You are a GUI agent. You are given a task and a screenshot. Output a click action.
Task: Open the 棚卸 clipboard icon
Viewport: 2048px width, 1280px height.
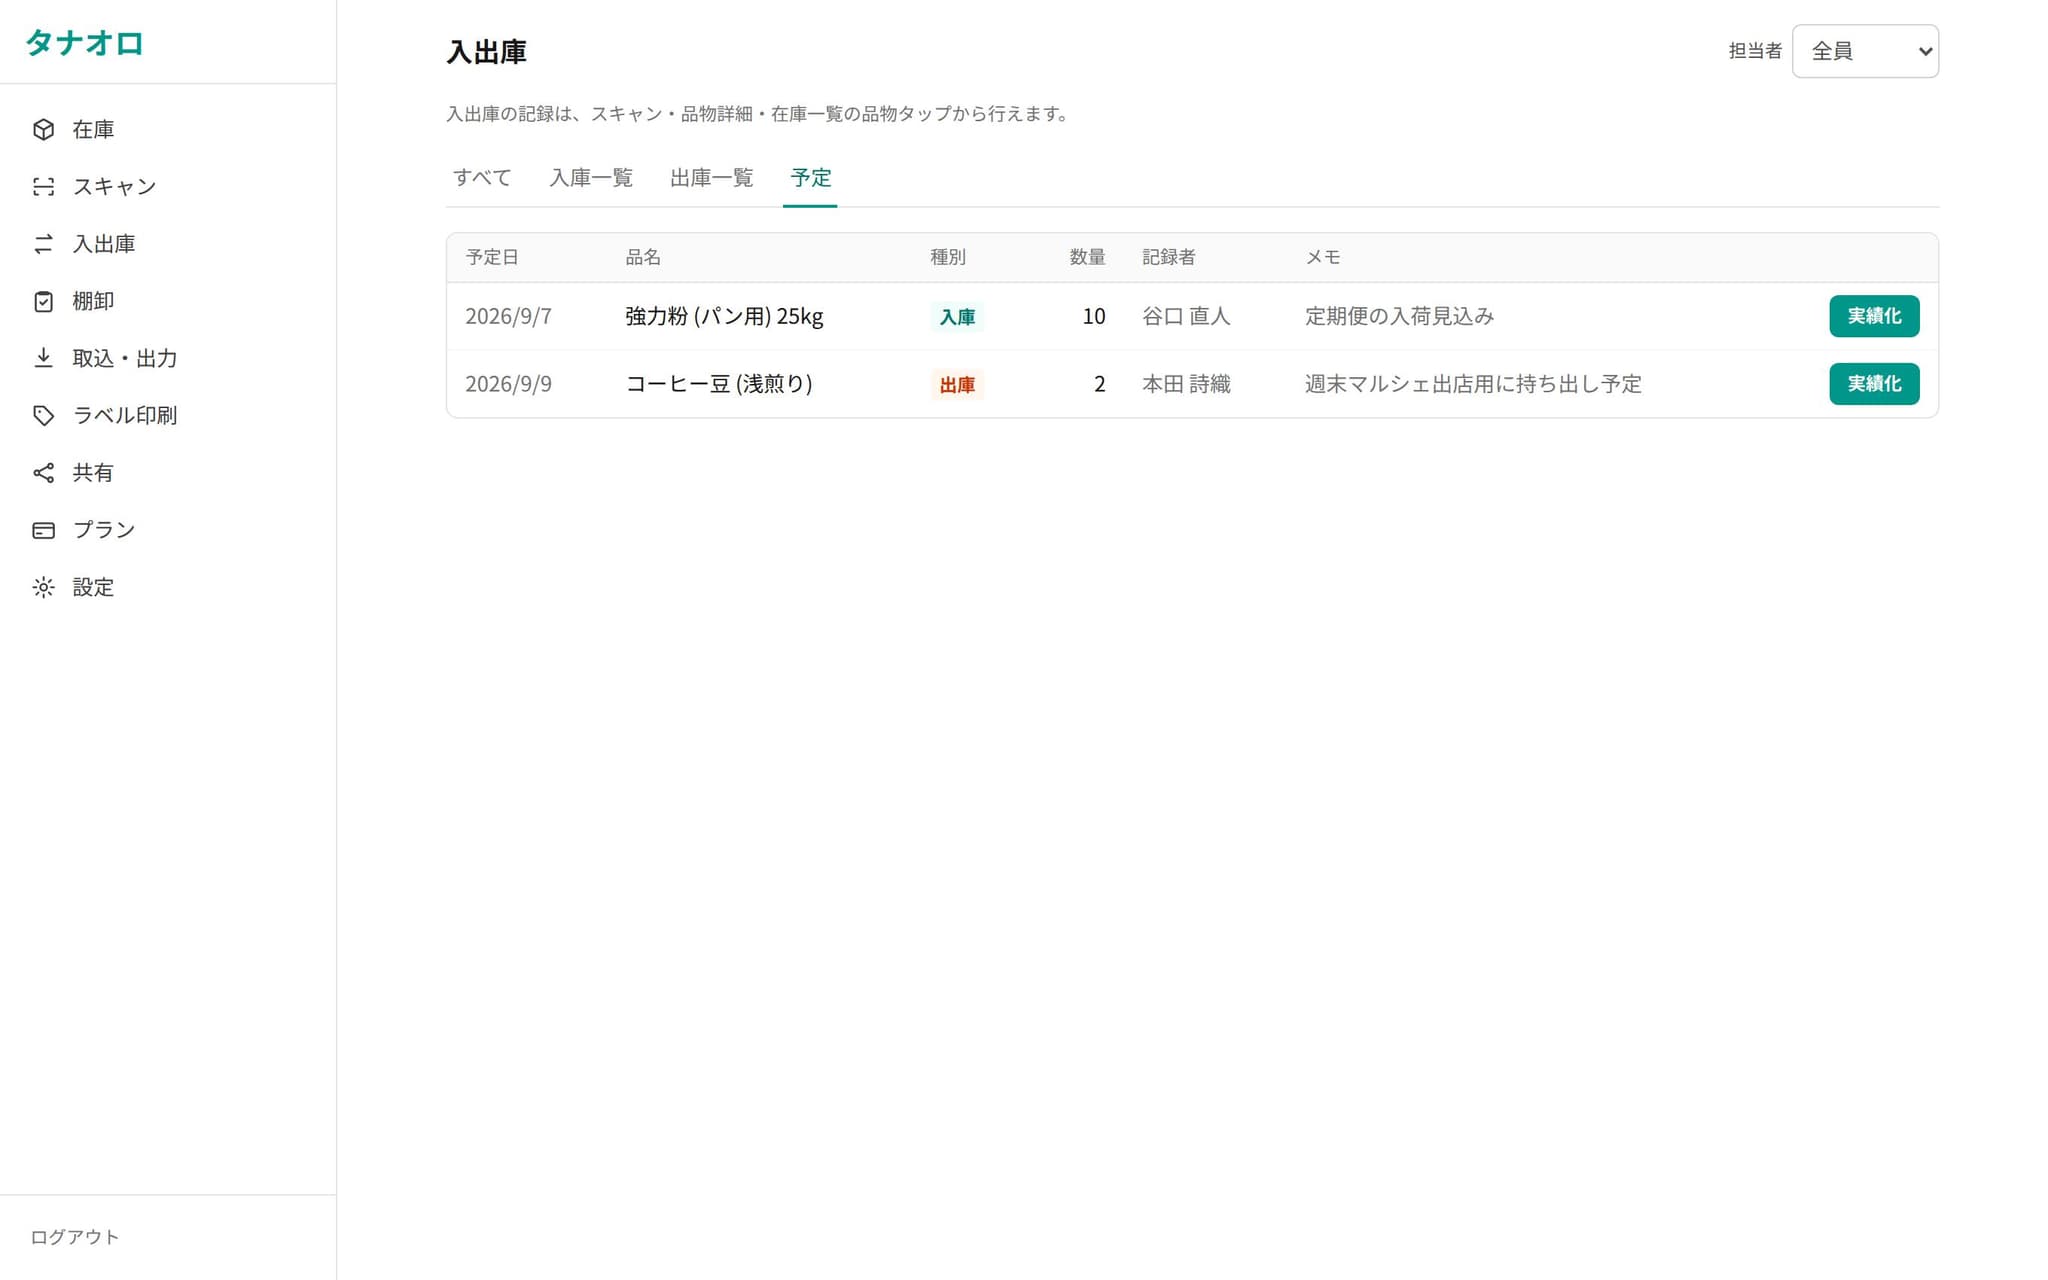click(43, 301)
